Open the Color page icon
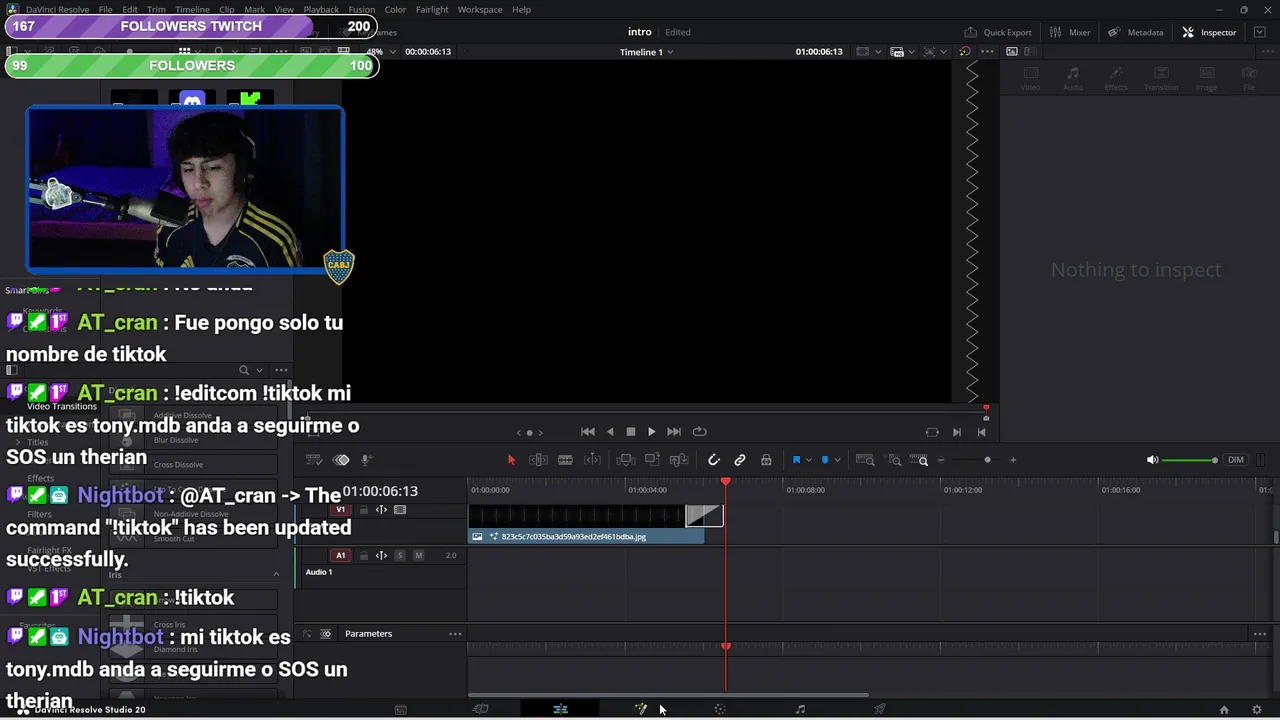This screenshot has height=720, width=1280. 719,709
